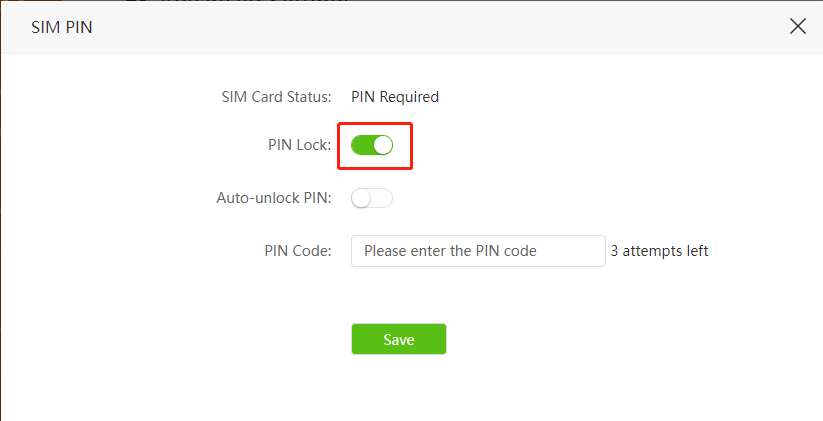
Task: Click the SIM PIN dialog title
Action: point(62,27)
